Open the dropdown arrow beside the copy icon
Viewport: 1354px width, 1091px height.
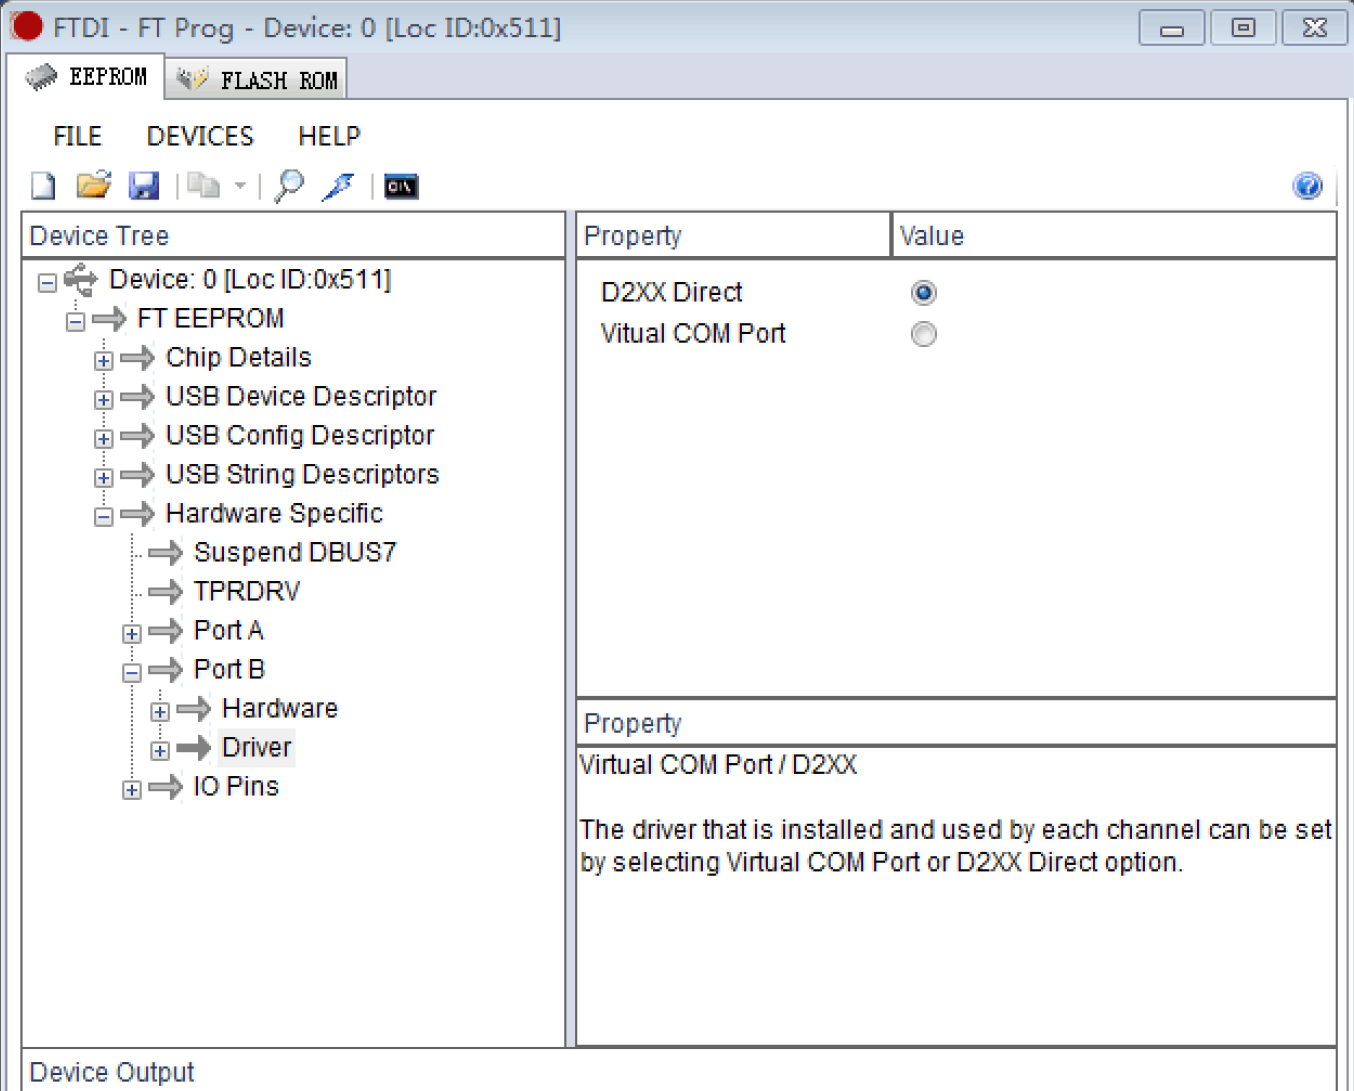(x=240, y=186)
